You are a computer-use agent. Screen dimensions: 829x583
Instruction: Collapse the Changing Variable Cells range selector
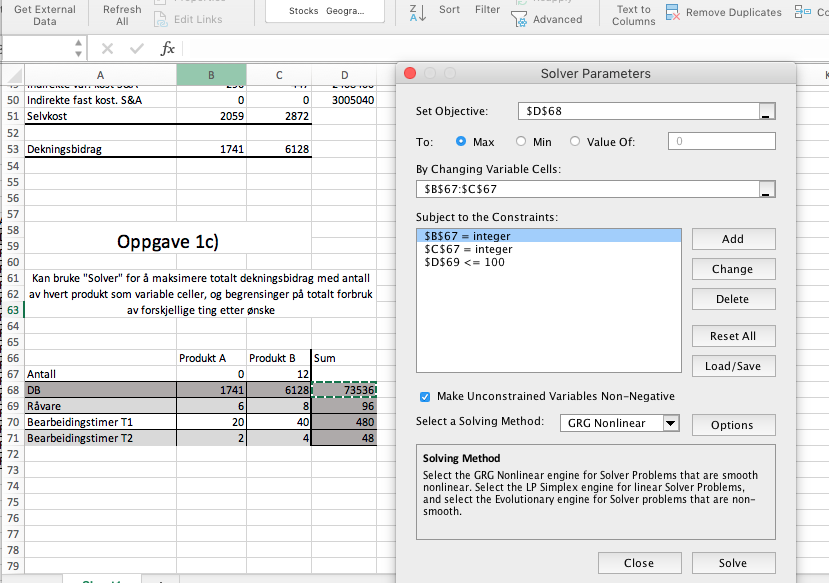(x=767, y=189)
